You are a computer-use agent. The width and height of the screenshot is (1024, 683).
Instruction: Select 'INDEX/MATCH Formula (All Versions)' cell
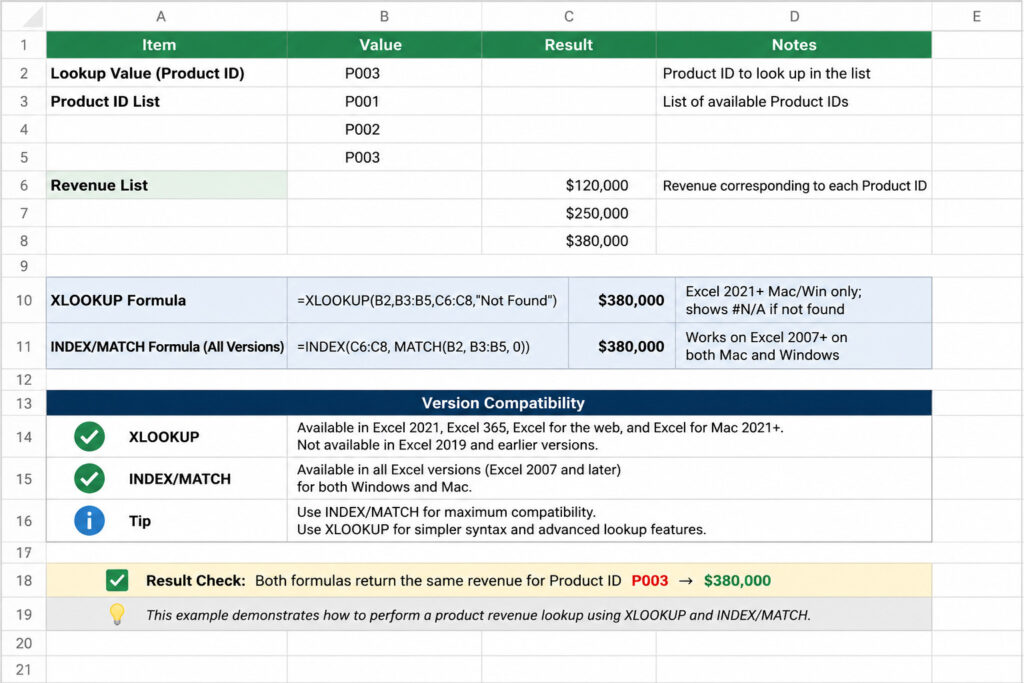[x=167, y=346]
